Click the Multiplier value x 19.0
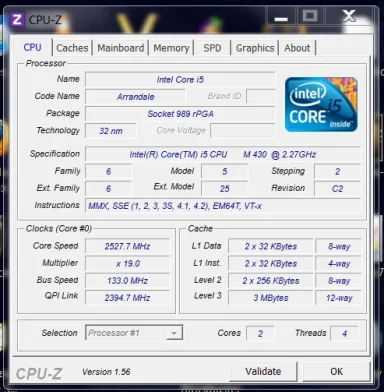 pos(127,264)
